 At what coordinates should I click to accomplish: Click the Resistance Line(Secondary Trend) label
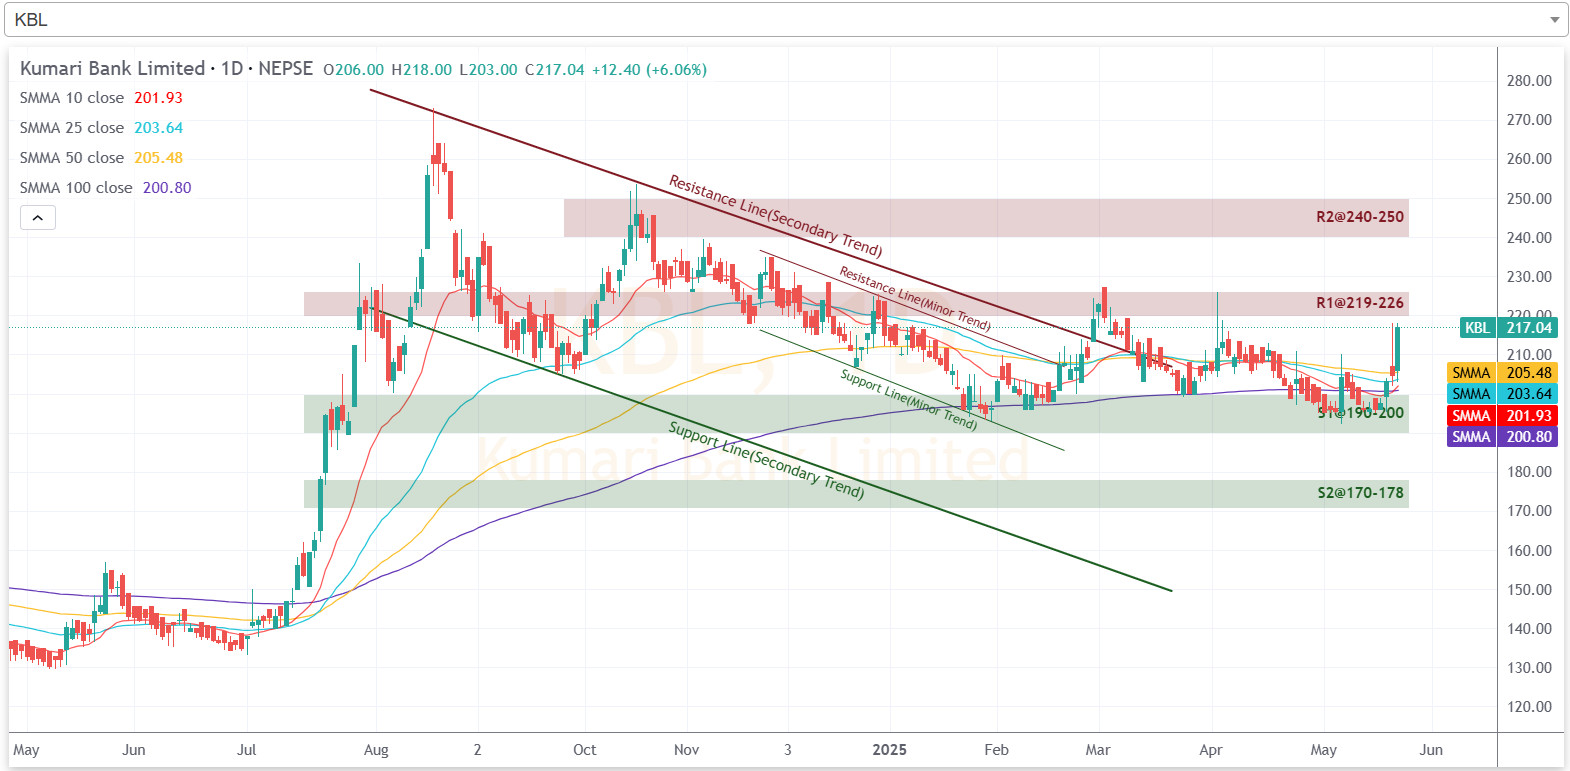(775, 215)
